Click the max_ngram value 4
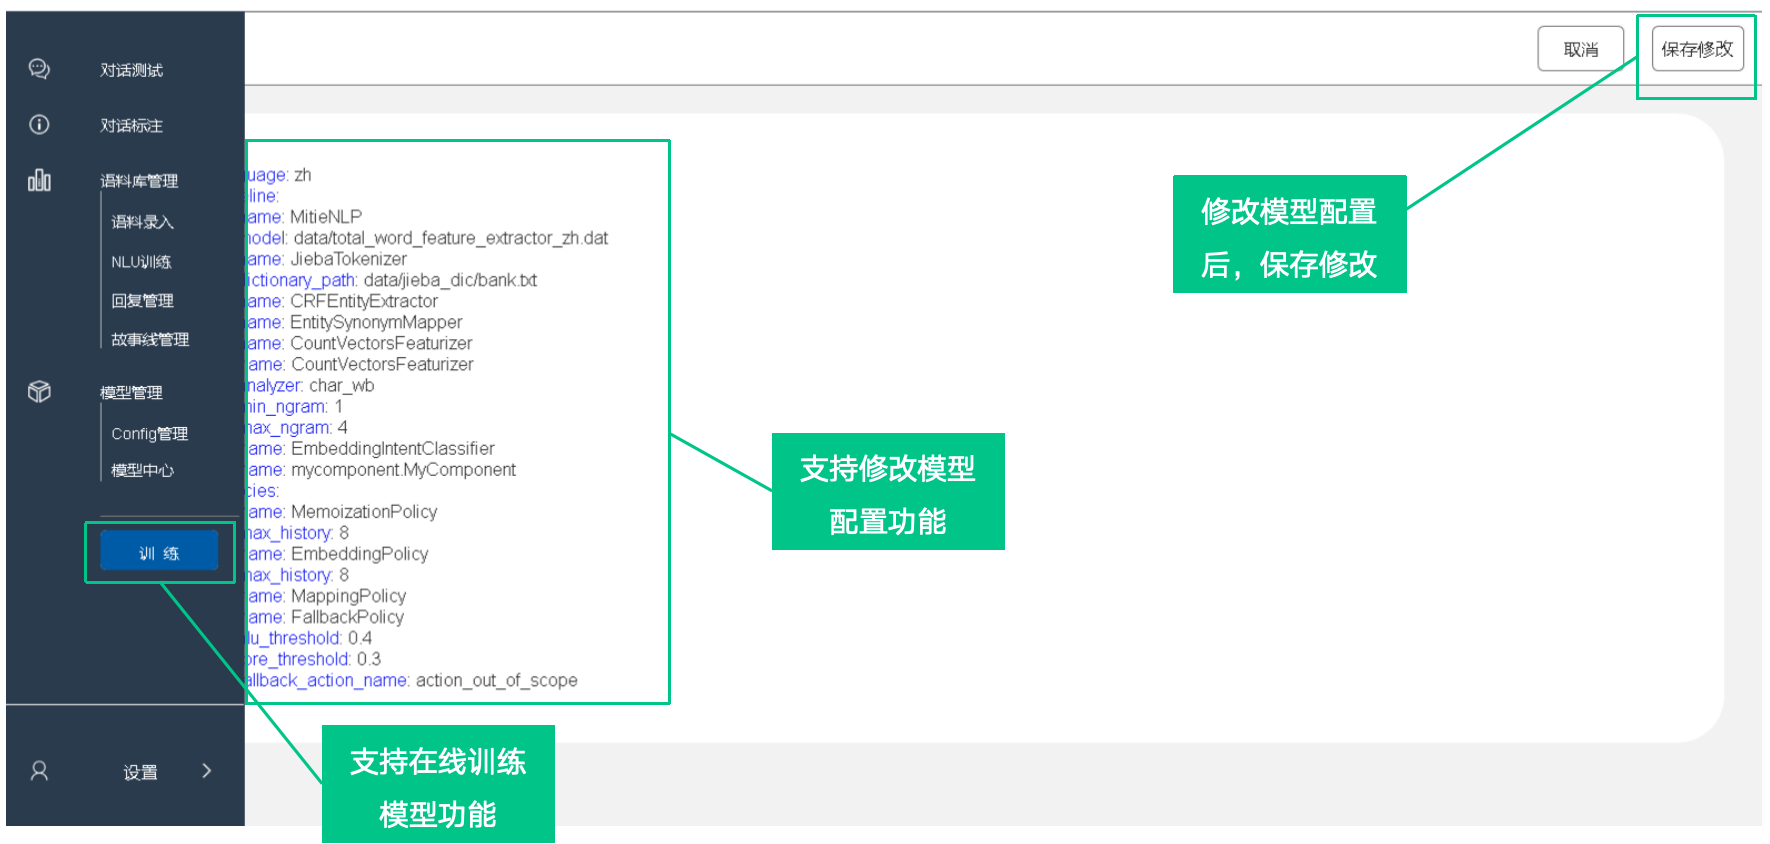The height and width of the screenshot is (844, 1770). click(343, 428)
